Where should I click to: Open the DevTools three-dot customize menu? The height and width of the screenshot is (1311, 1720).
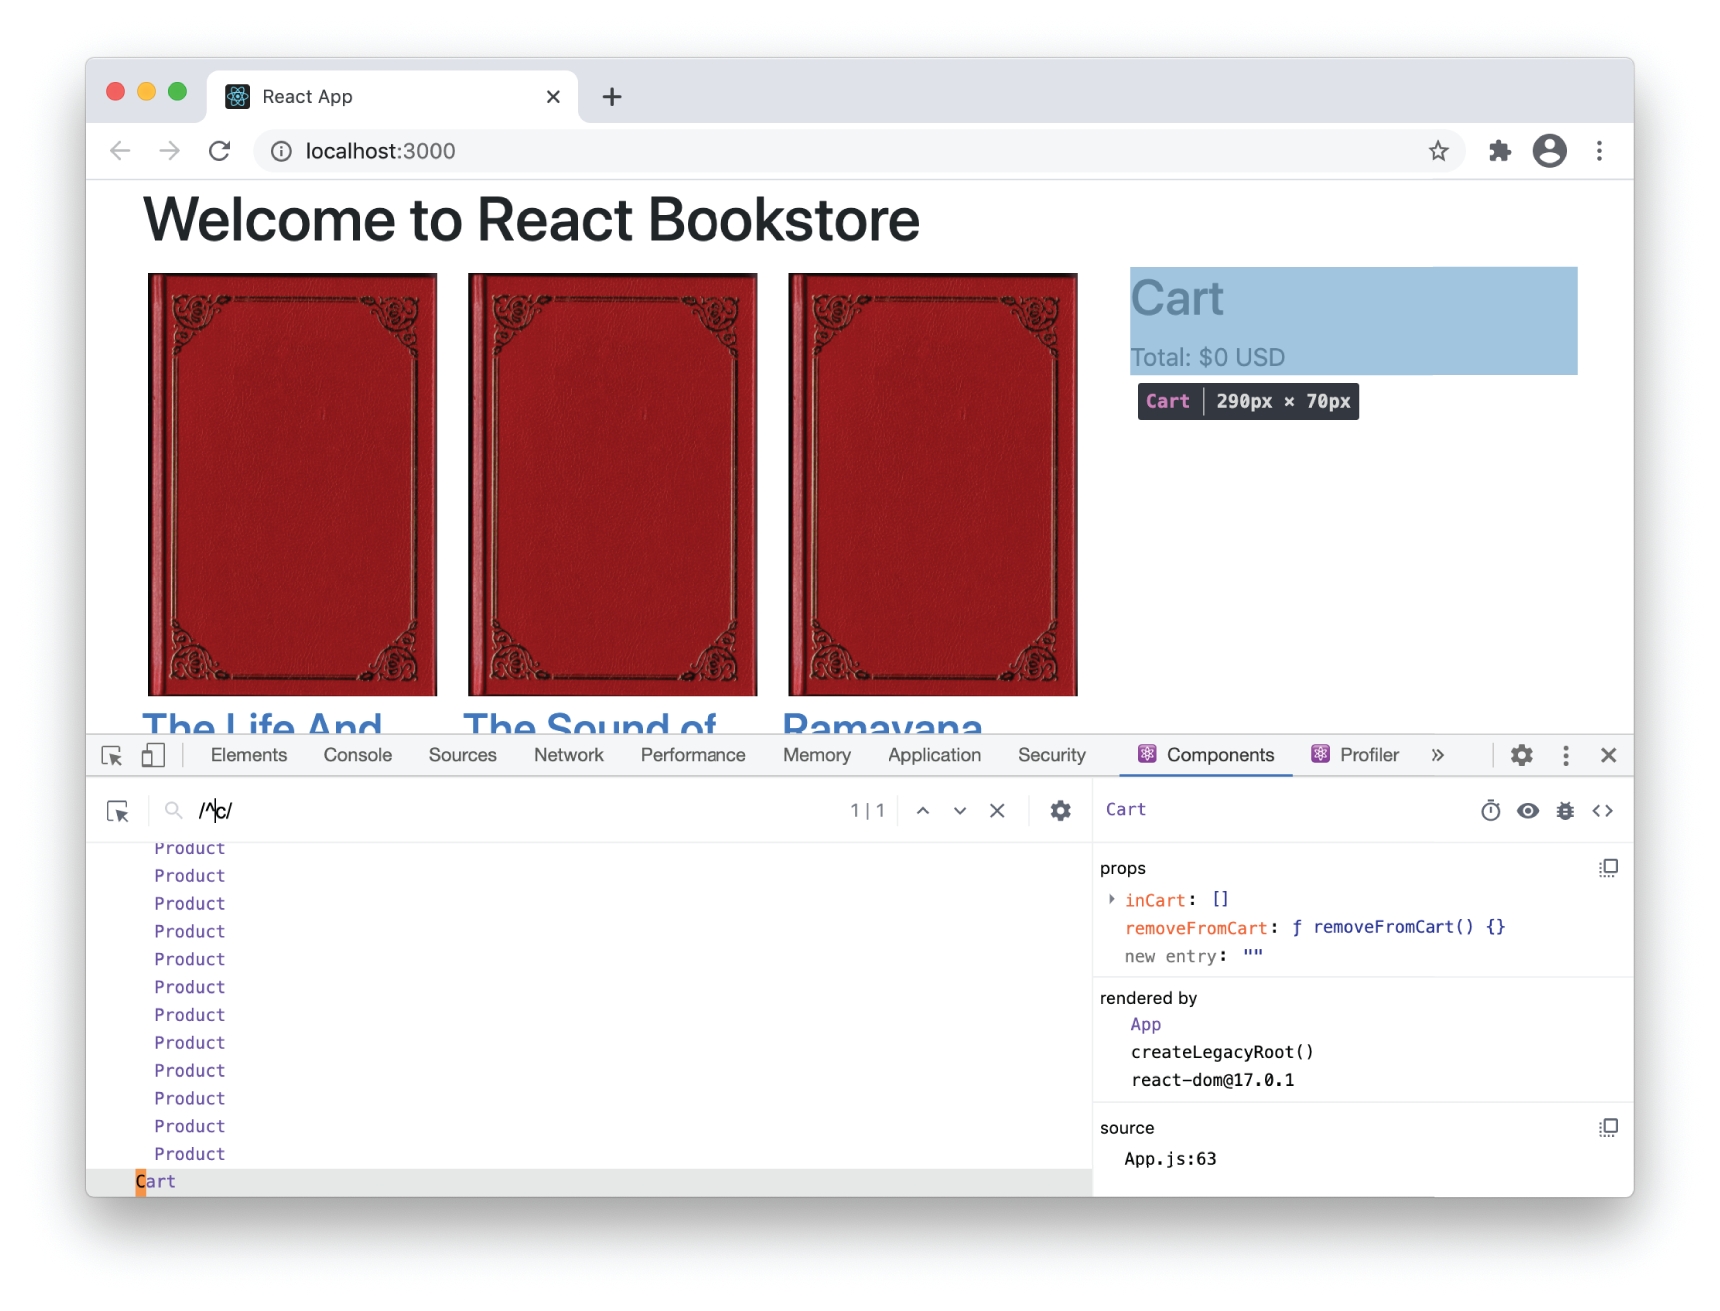(1565, 755)
